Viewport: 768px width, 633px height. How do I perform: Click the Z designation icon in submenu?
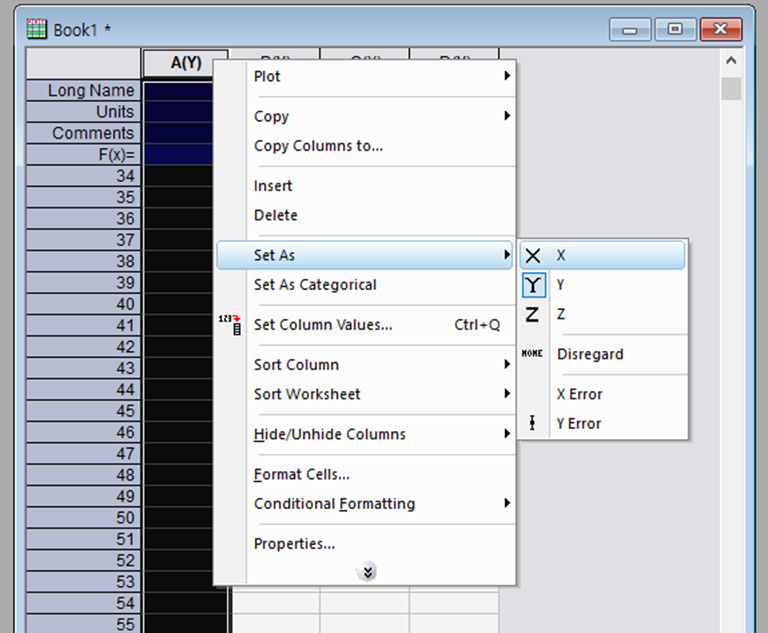pyautogui.click(x=532, y=314)
